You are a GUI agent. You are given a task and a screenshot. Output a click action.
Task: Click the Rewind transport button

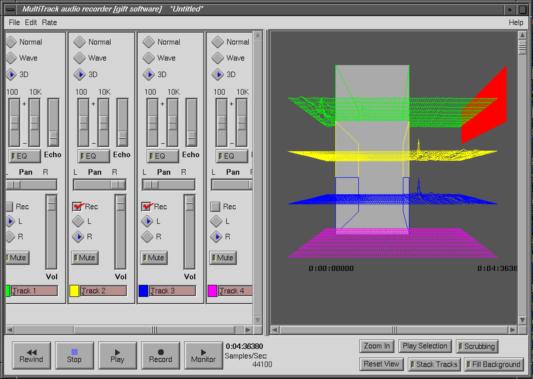pos(32,356)
